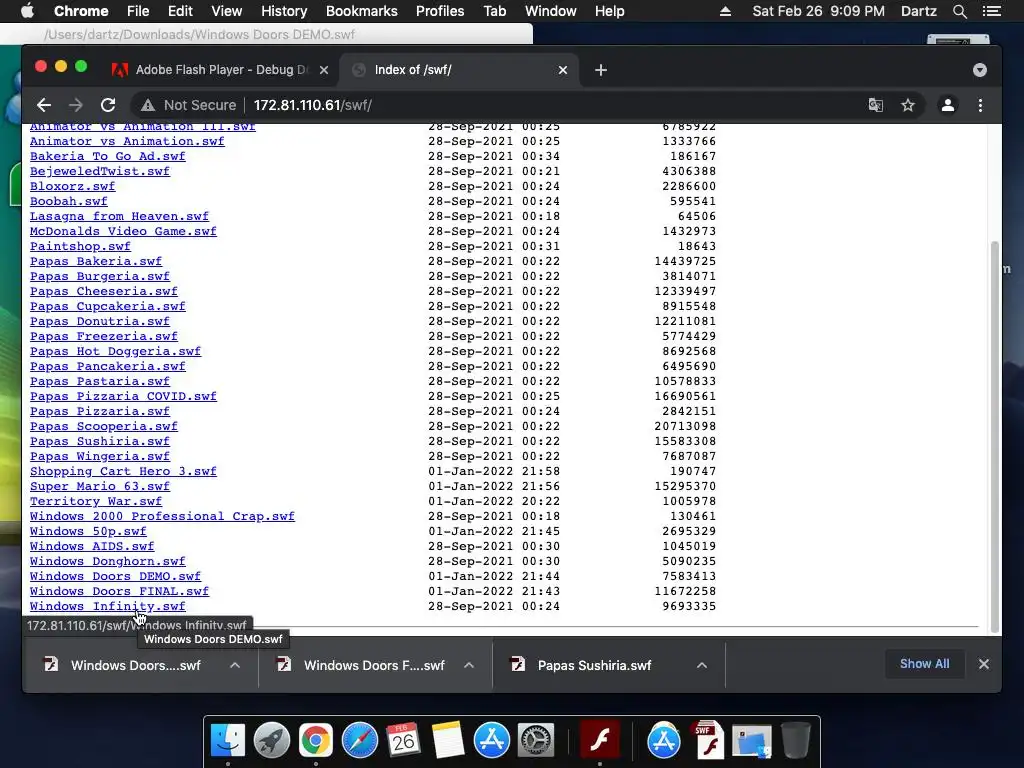Open the Windows Doors FINAL.swf link

click(119, 592)
